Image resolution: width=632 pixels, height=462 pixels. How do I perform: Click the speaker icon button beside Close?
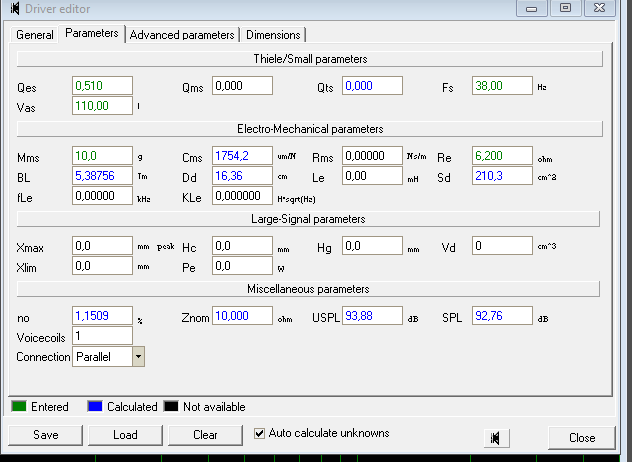tap(494, 437)
